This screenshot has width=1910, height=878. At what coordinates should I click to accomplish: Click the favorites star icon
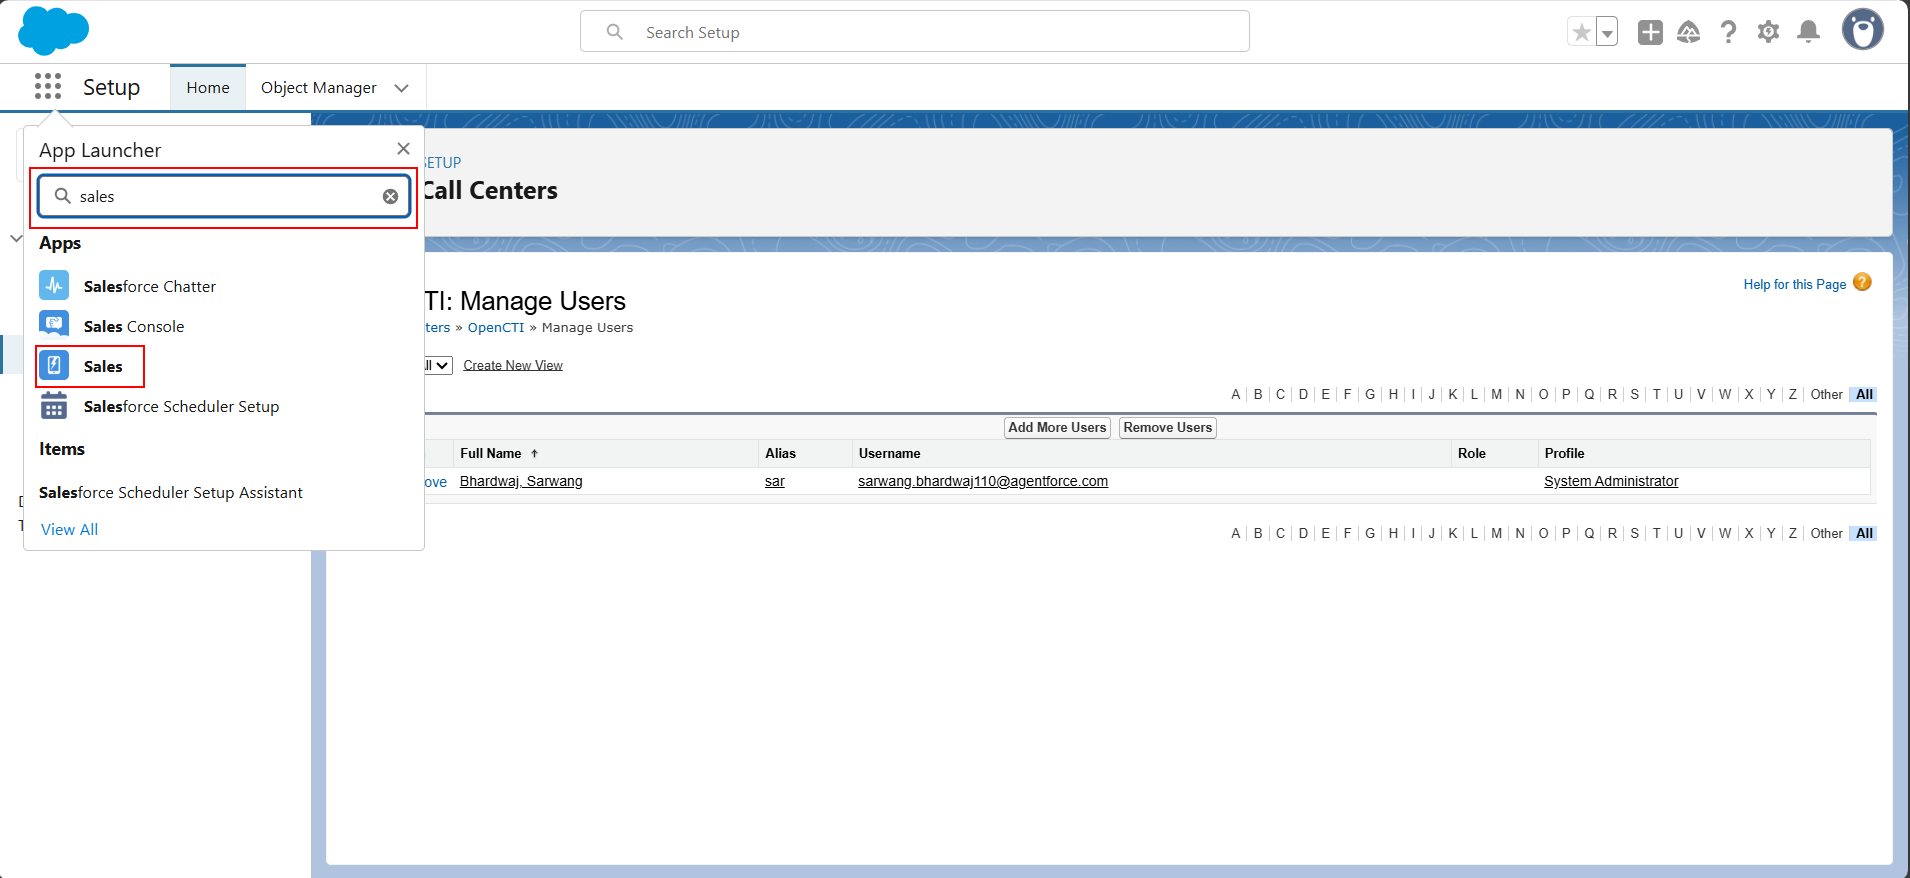(x=1582, y=33)
